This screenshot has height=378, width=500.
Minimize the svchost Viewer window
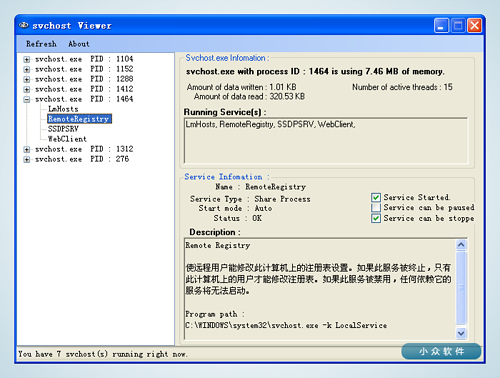click(x=441, y=26)
